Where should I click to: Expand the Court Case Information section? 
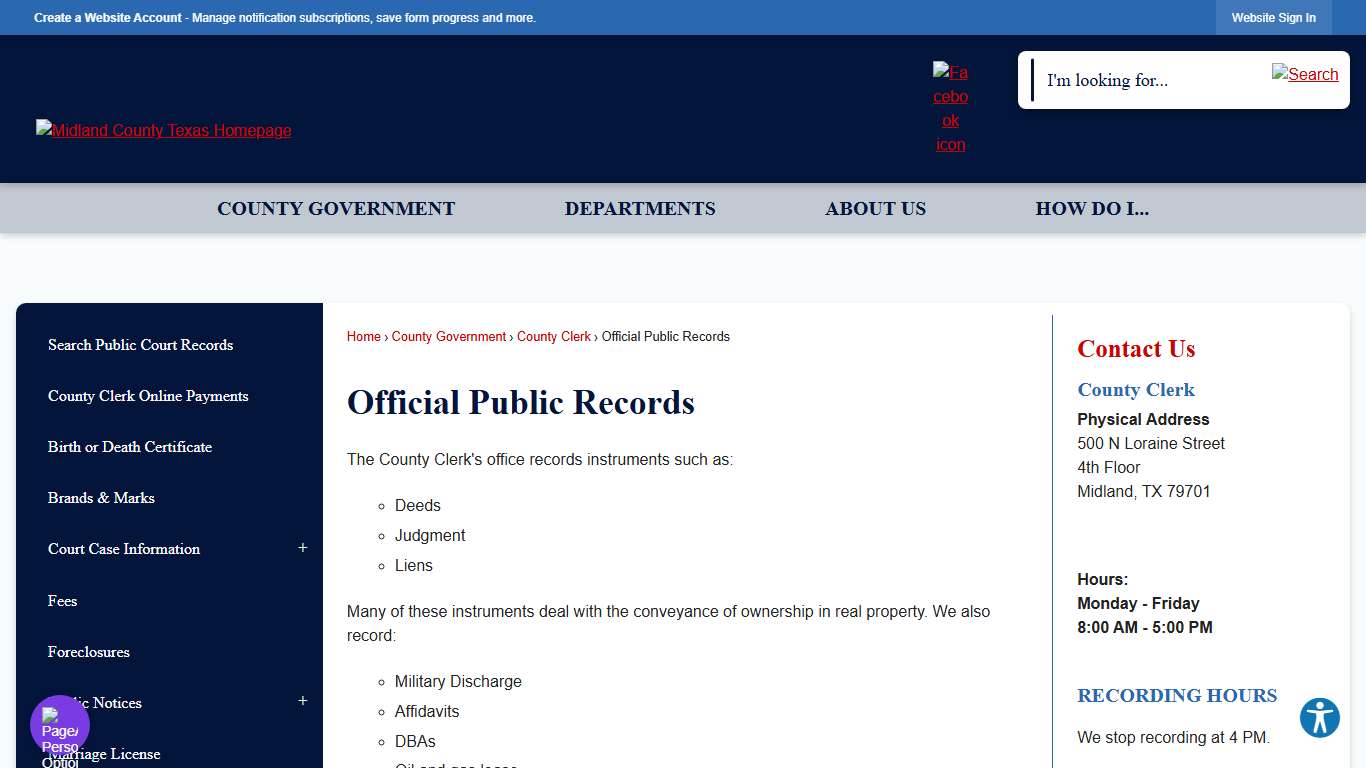(302, 548)
